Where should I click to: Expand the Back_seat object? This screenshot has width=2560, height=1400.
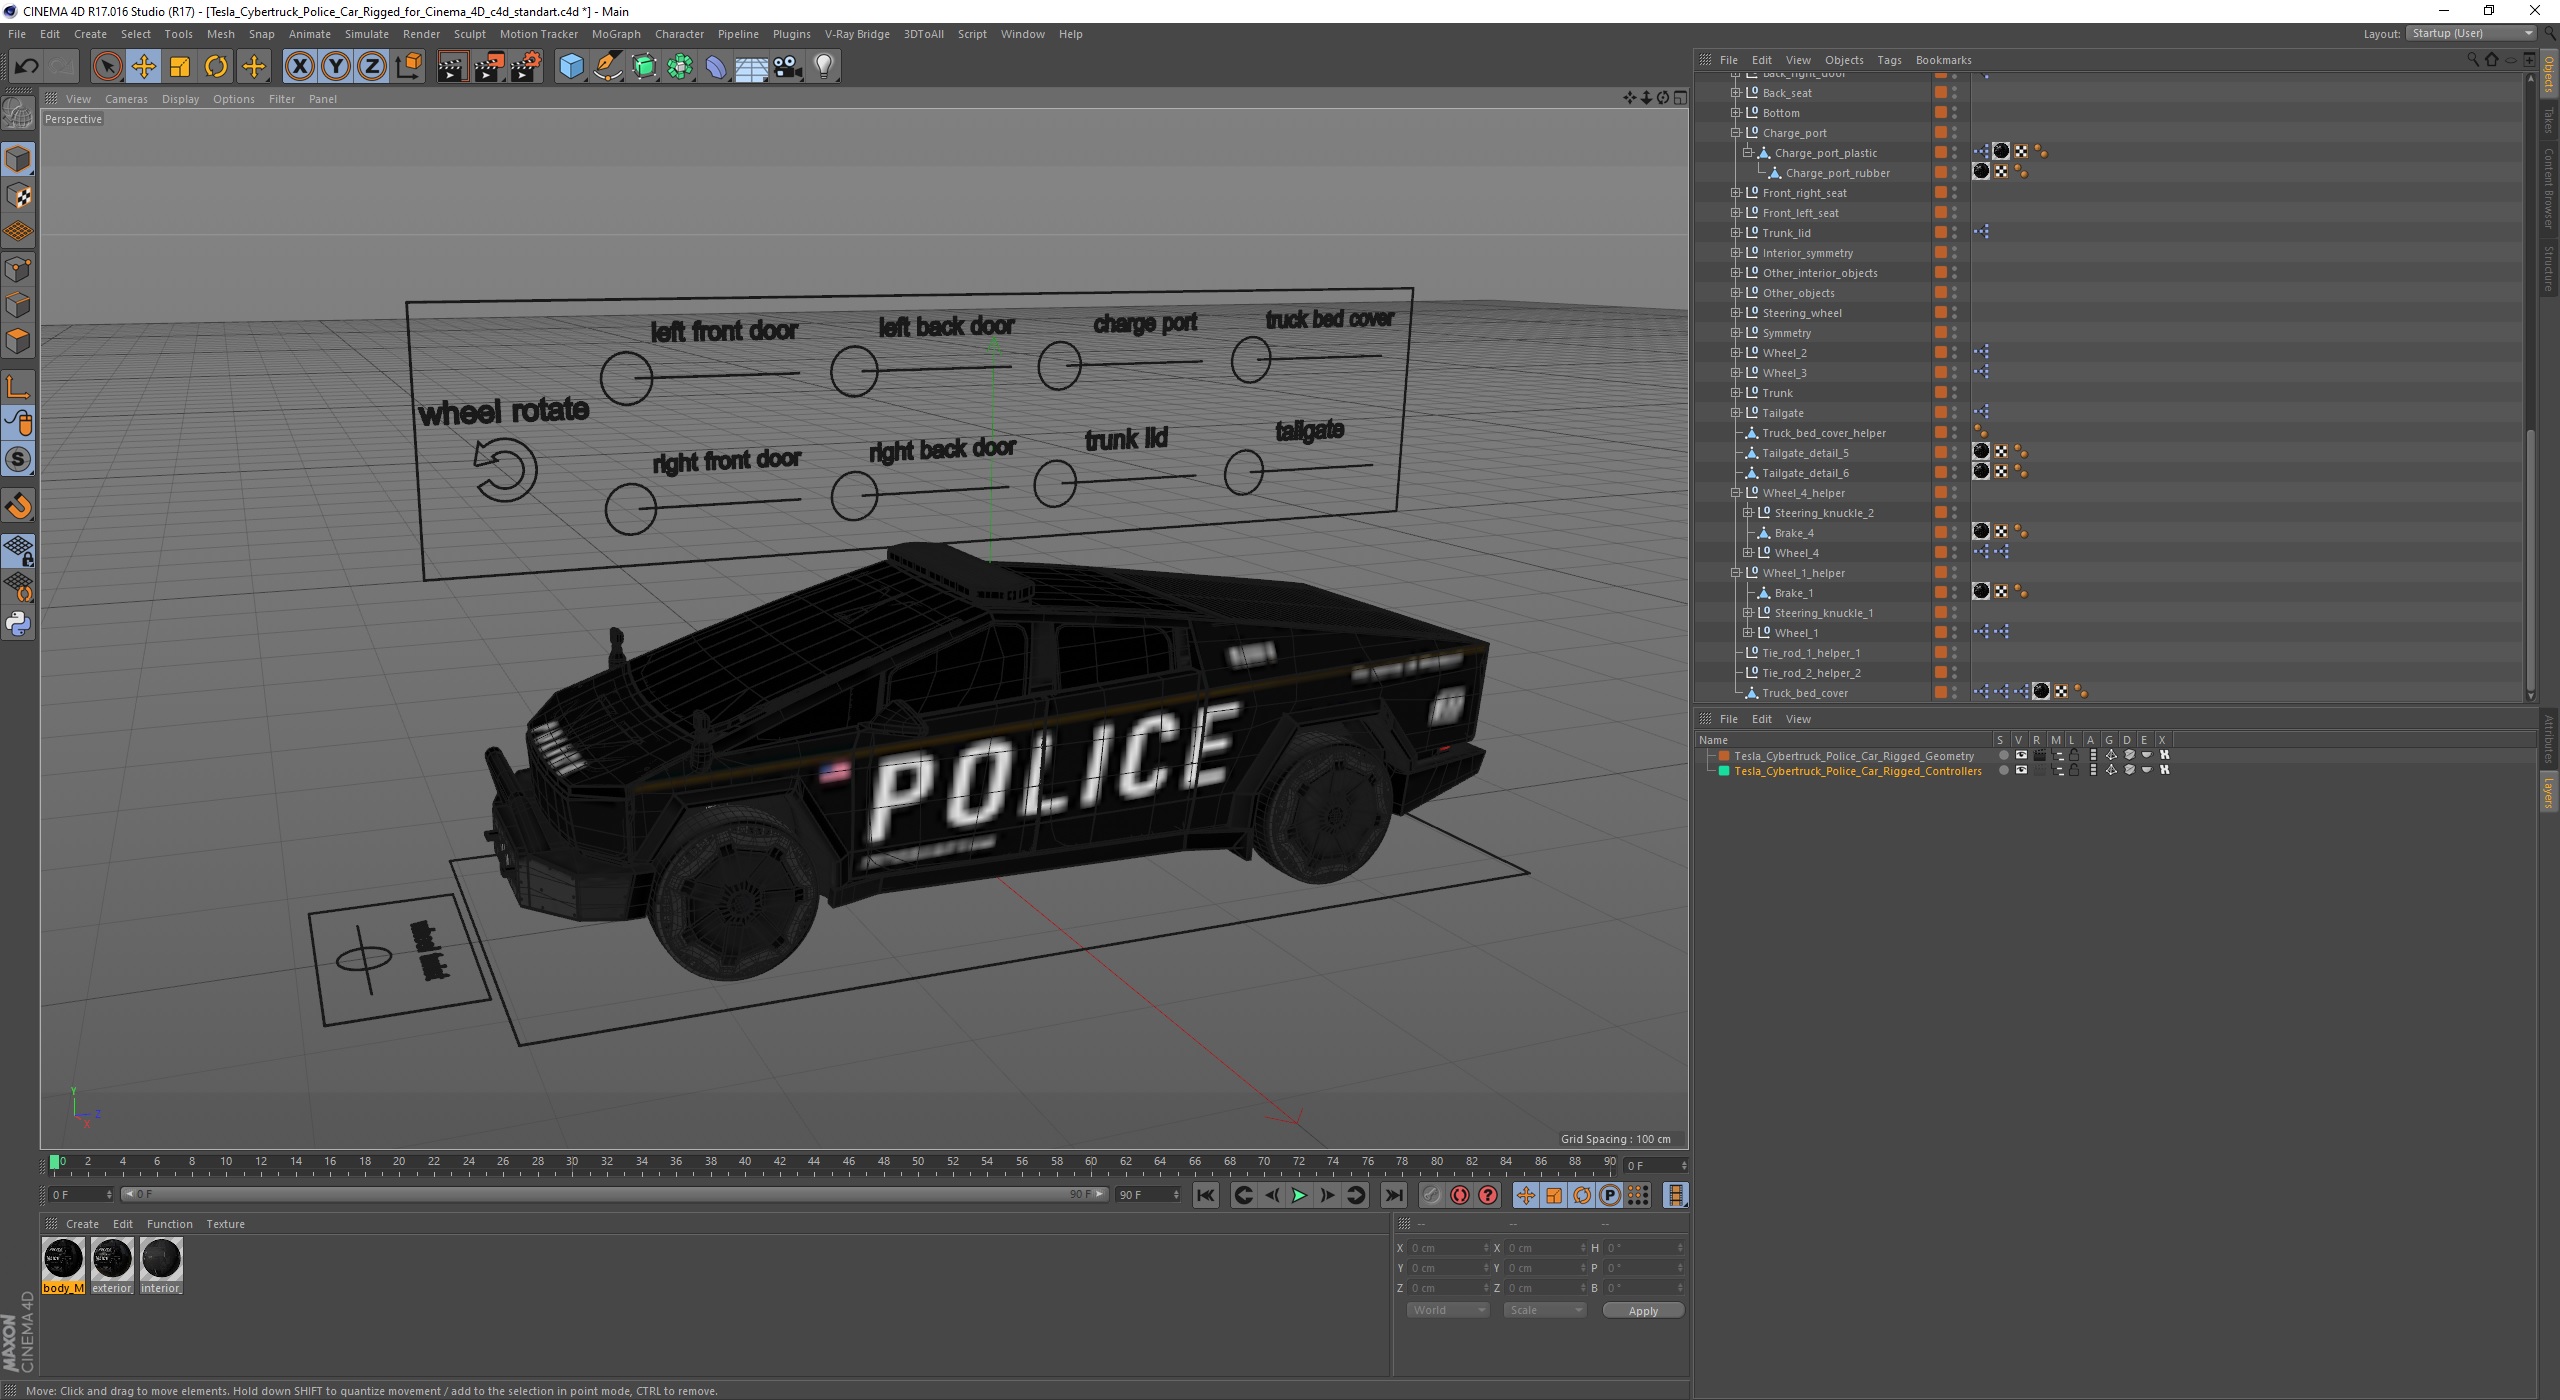[x=1736, y=93]
